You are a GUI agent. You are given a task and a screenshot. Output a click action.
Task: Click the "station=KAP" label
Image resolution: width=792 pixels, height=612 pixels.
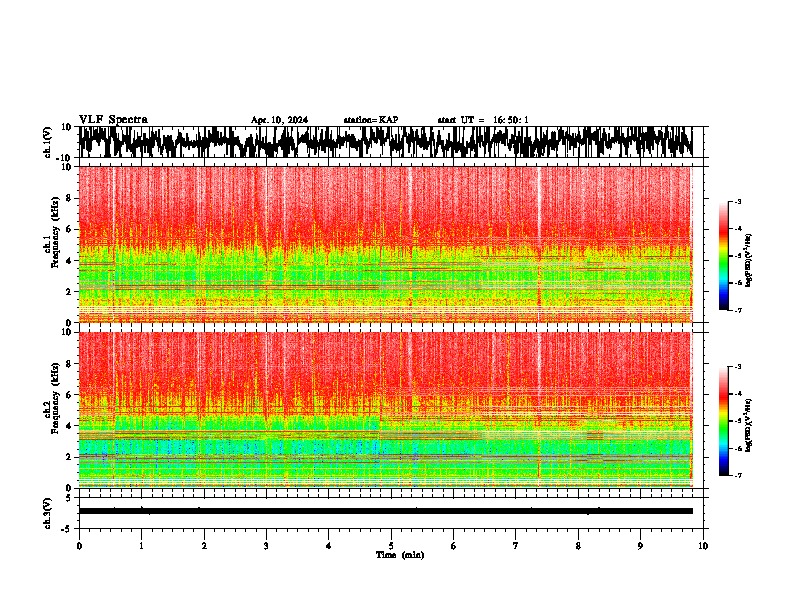point(371,120)
